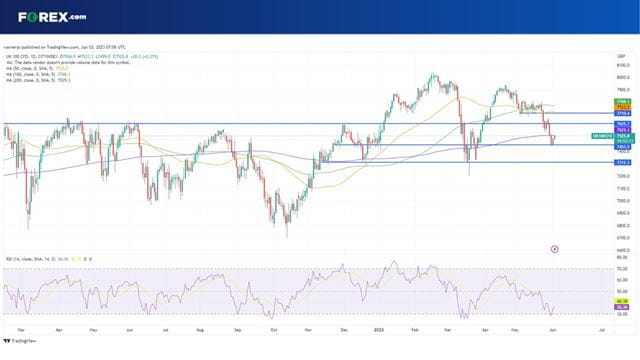Select the MA (50, close) indicator legend

click(38, 69)
